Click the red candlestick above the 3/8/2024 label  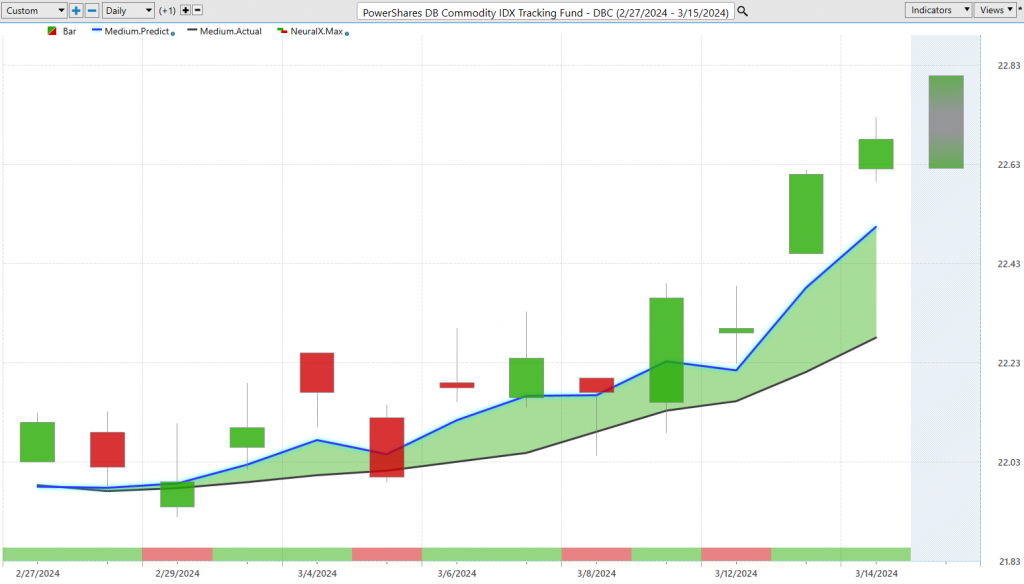[x=596, y=385]
